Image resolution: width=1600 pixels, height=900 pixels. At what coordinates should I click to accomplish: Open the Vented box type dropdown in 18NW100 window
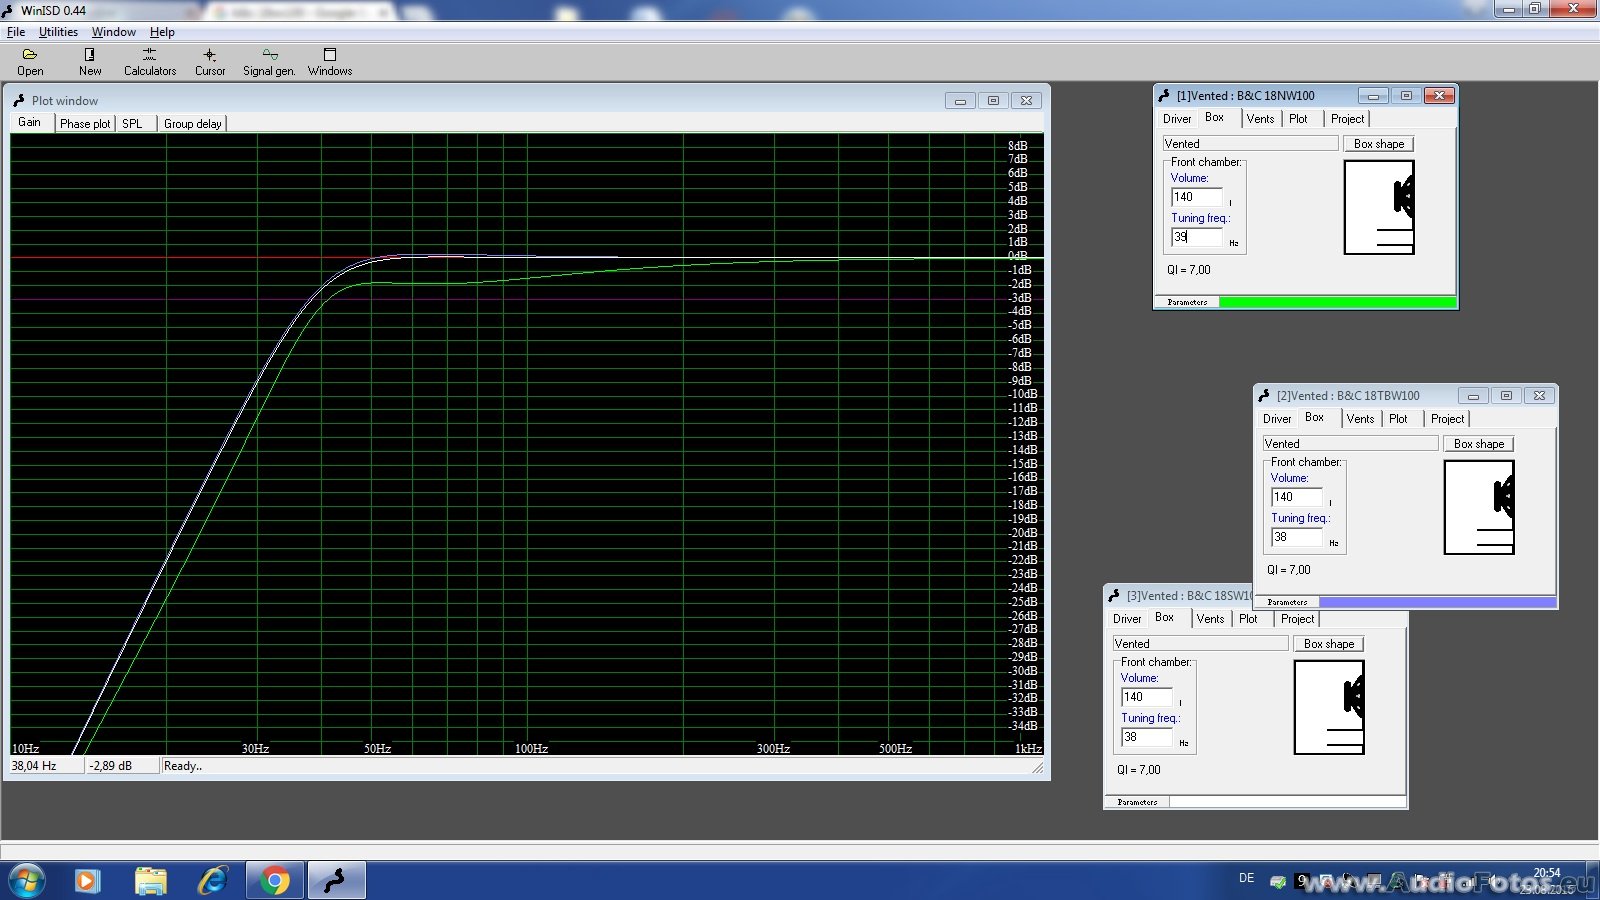click(x=1250, y=144)
